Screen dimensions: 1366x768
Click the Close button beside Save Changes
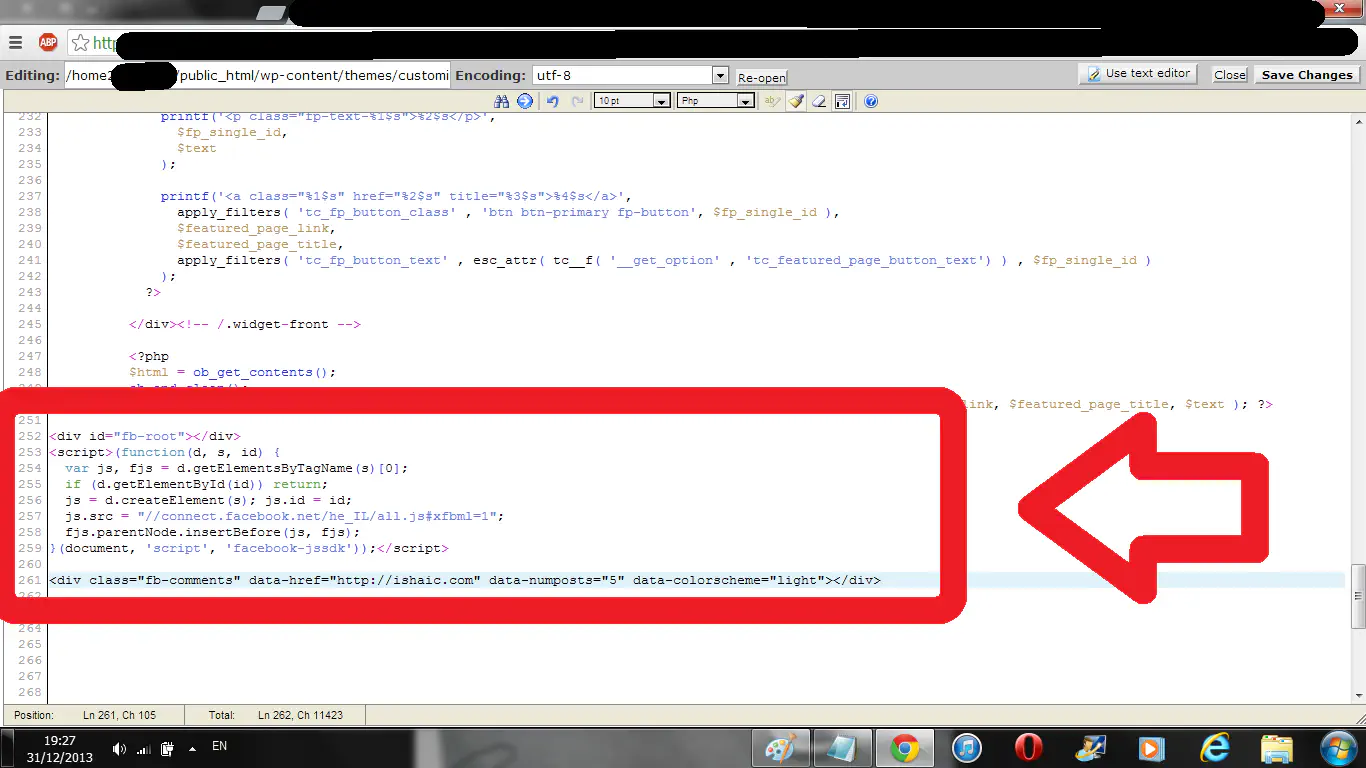pyautogui.click(x=1229, y=75)
